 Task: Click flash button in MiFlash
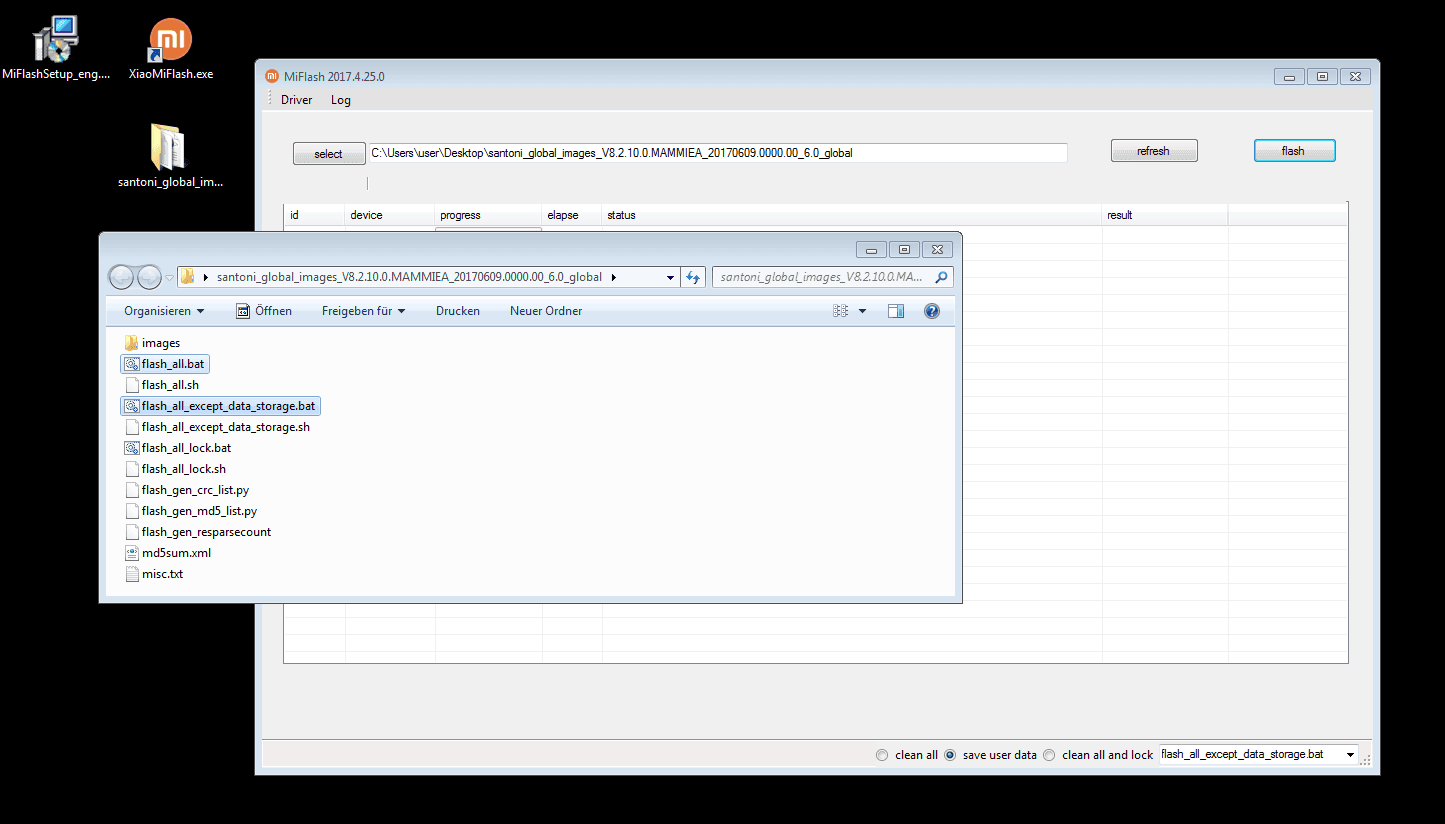click(1294, 151)
